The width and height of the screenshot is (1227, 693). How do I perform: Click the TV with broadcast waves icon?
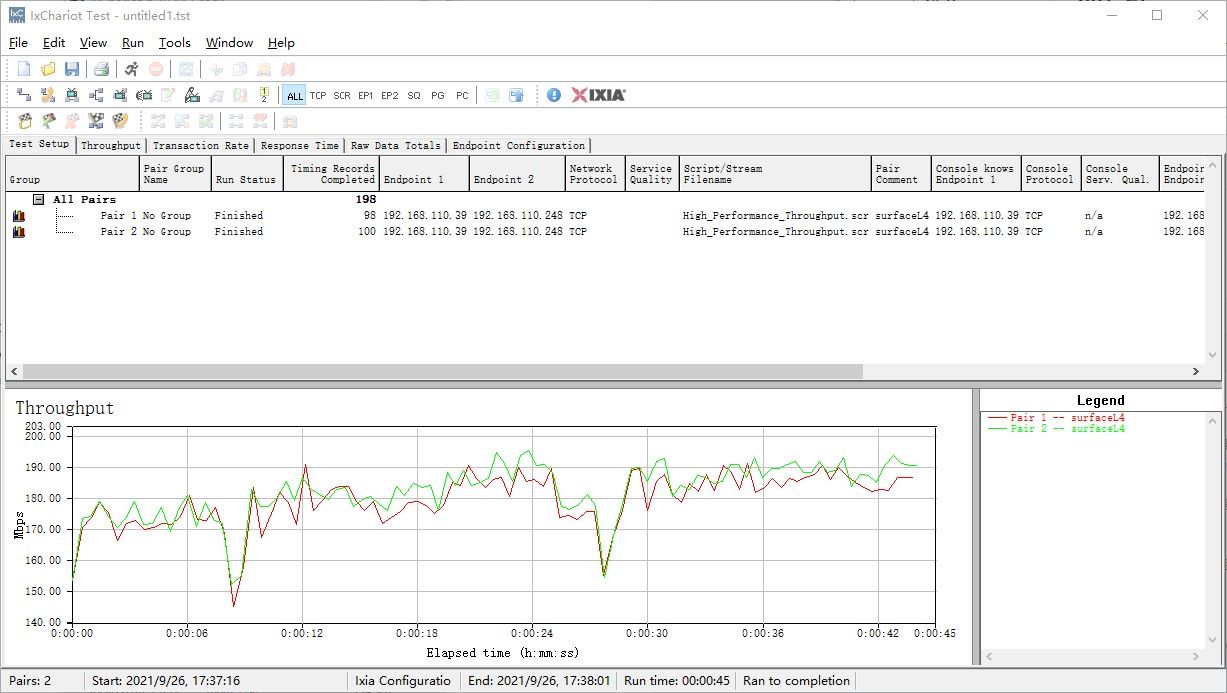click(x=144, y=95)
